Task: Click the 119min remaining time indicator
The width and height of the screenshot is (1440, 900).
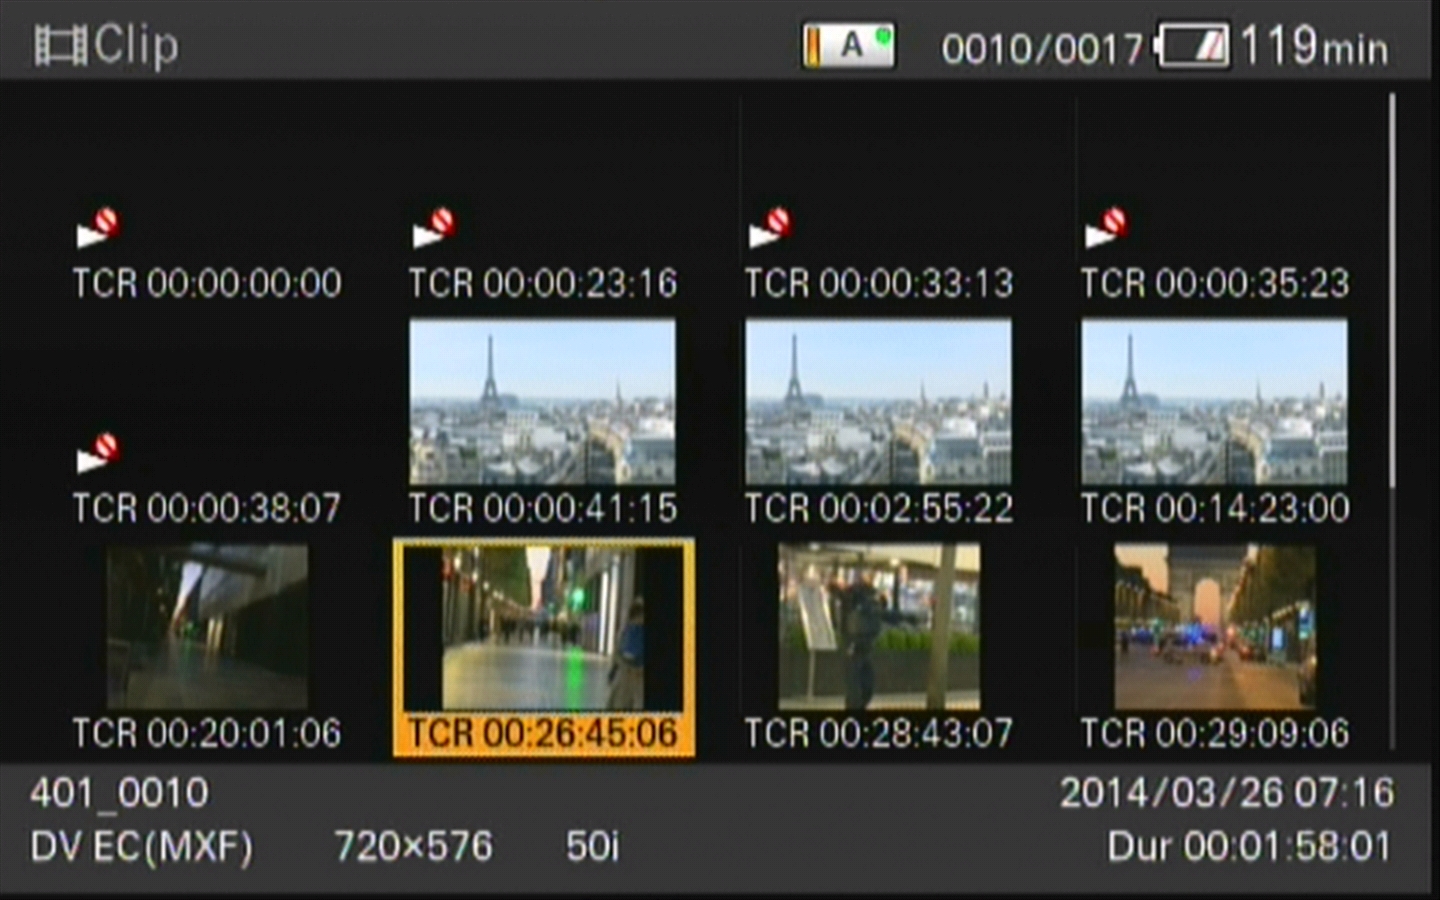Action: coord(1314,46)
